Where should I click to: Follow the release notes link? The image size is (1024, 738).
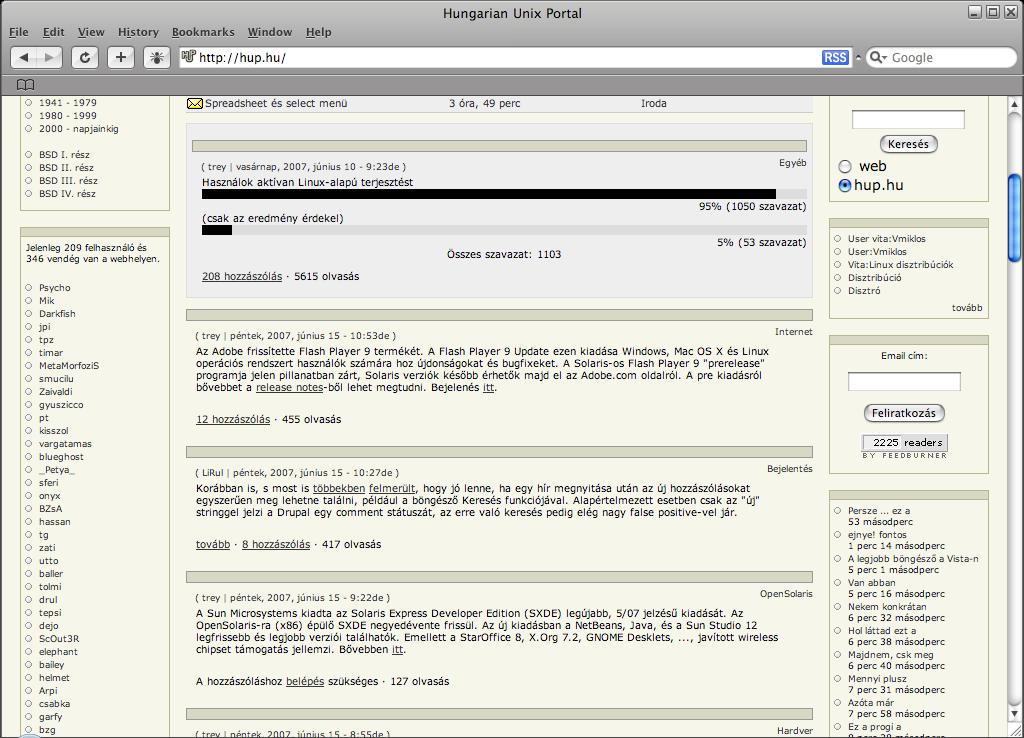click(x=289, y=387)
